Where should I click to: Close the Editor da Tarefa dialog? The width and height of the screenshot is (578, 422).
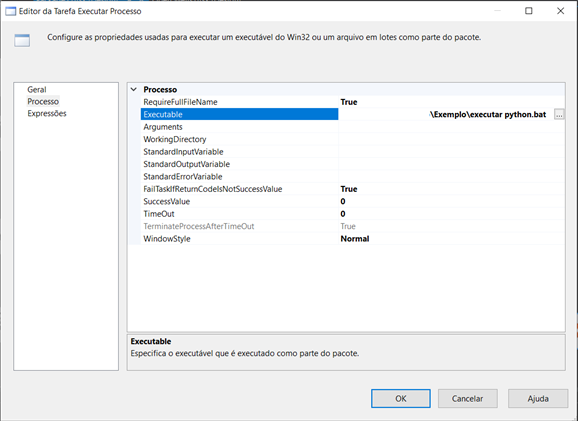click(x=560, y=11)
